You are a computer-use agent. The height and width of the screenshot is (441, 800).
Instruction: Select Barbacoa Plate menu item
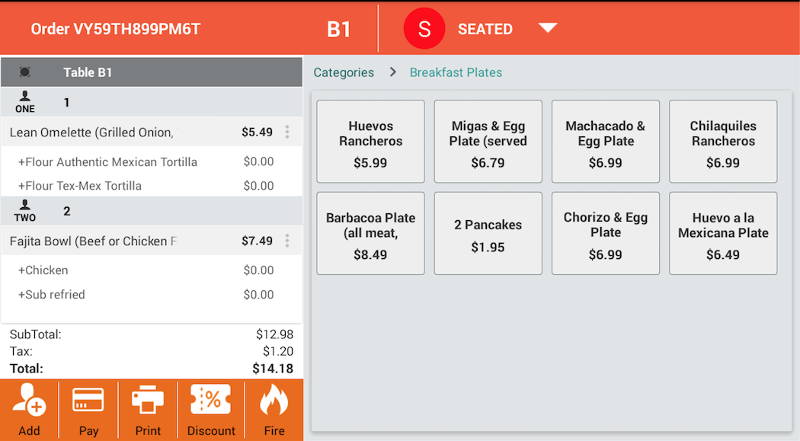(370, 233)
